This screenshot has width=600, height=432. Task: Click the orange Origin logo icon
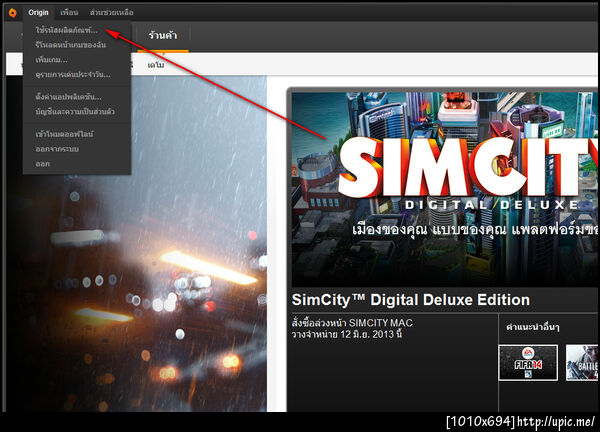coord(13,13)
